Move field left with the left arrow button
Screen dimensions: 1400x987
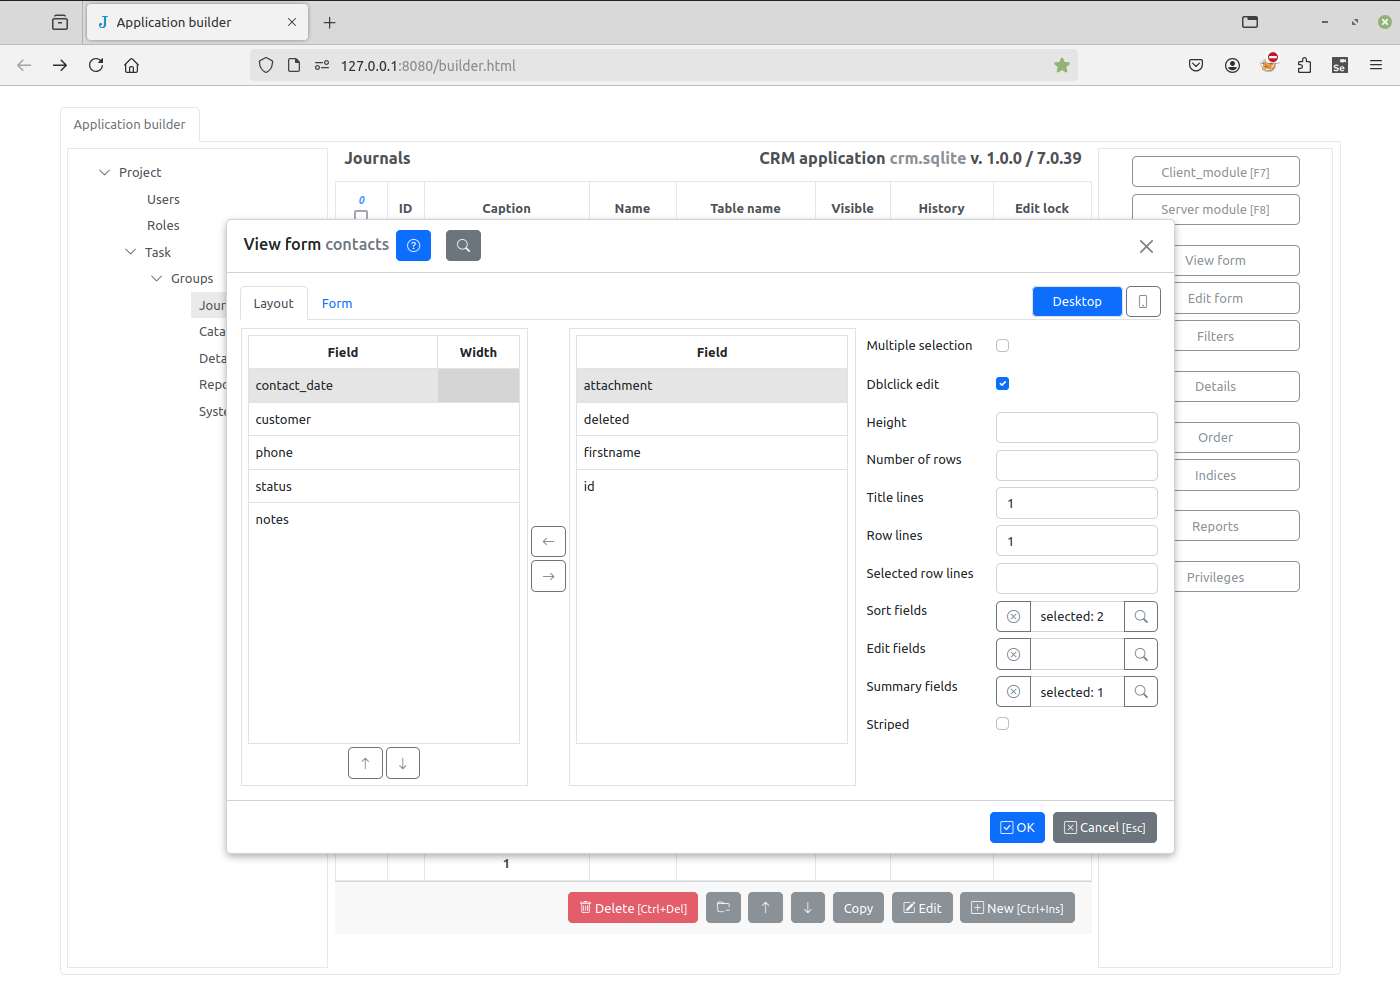pos(548,542)
